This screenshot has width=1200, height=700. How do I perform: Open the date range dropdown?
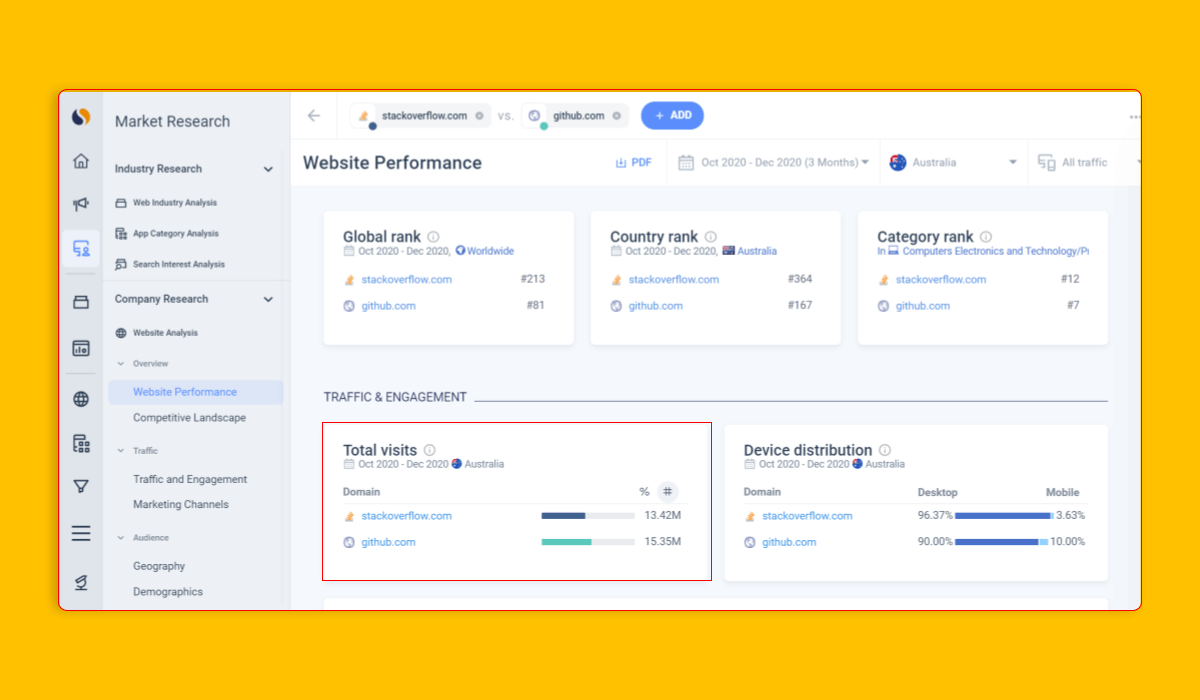coord(774,162)
